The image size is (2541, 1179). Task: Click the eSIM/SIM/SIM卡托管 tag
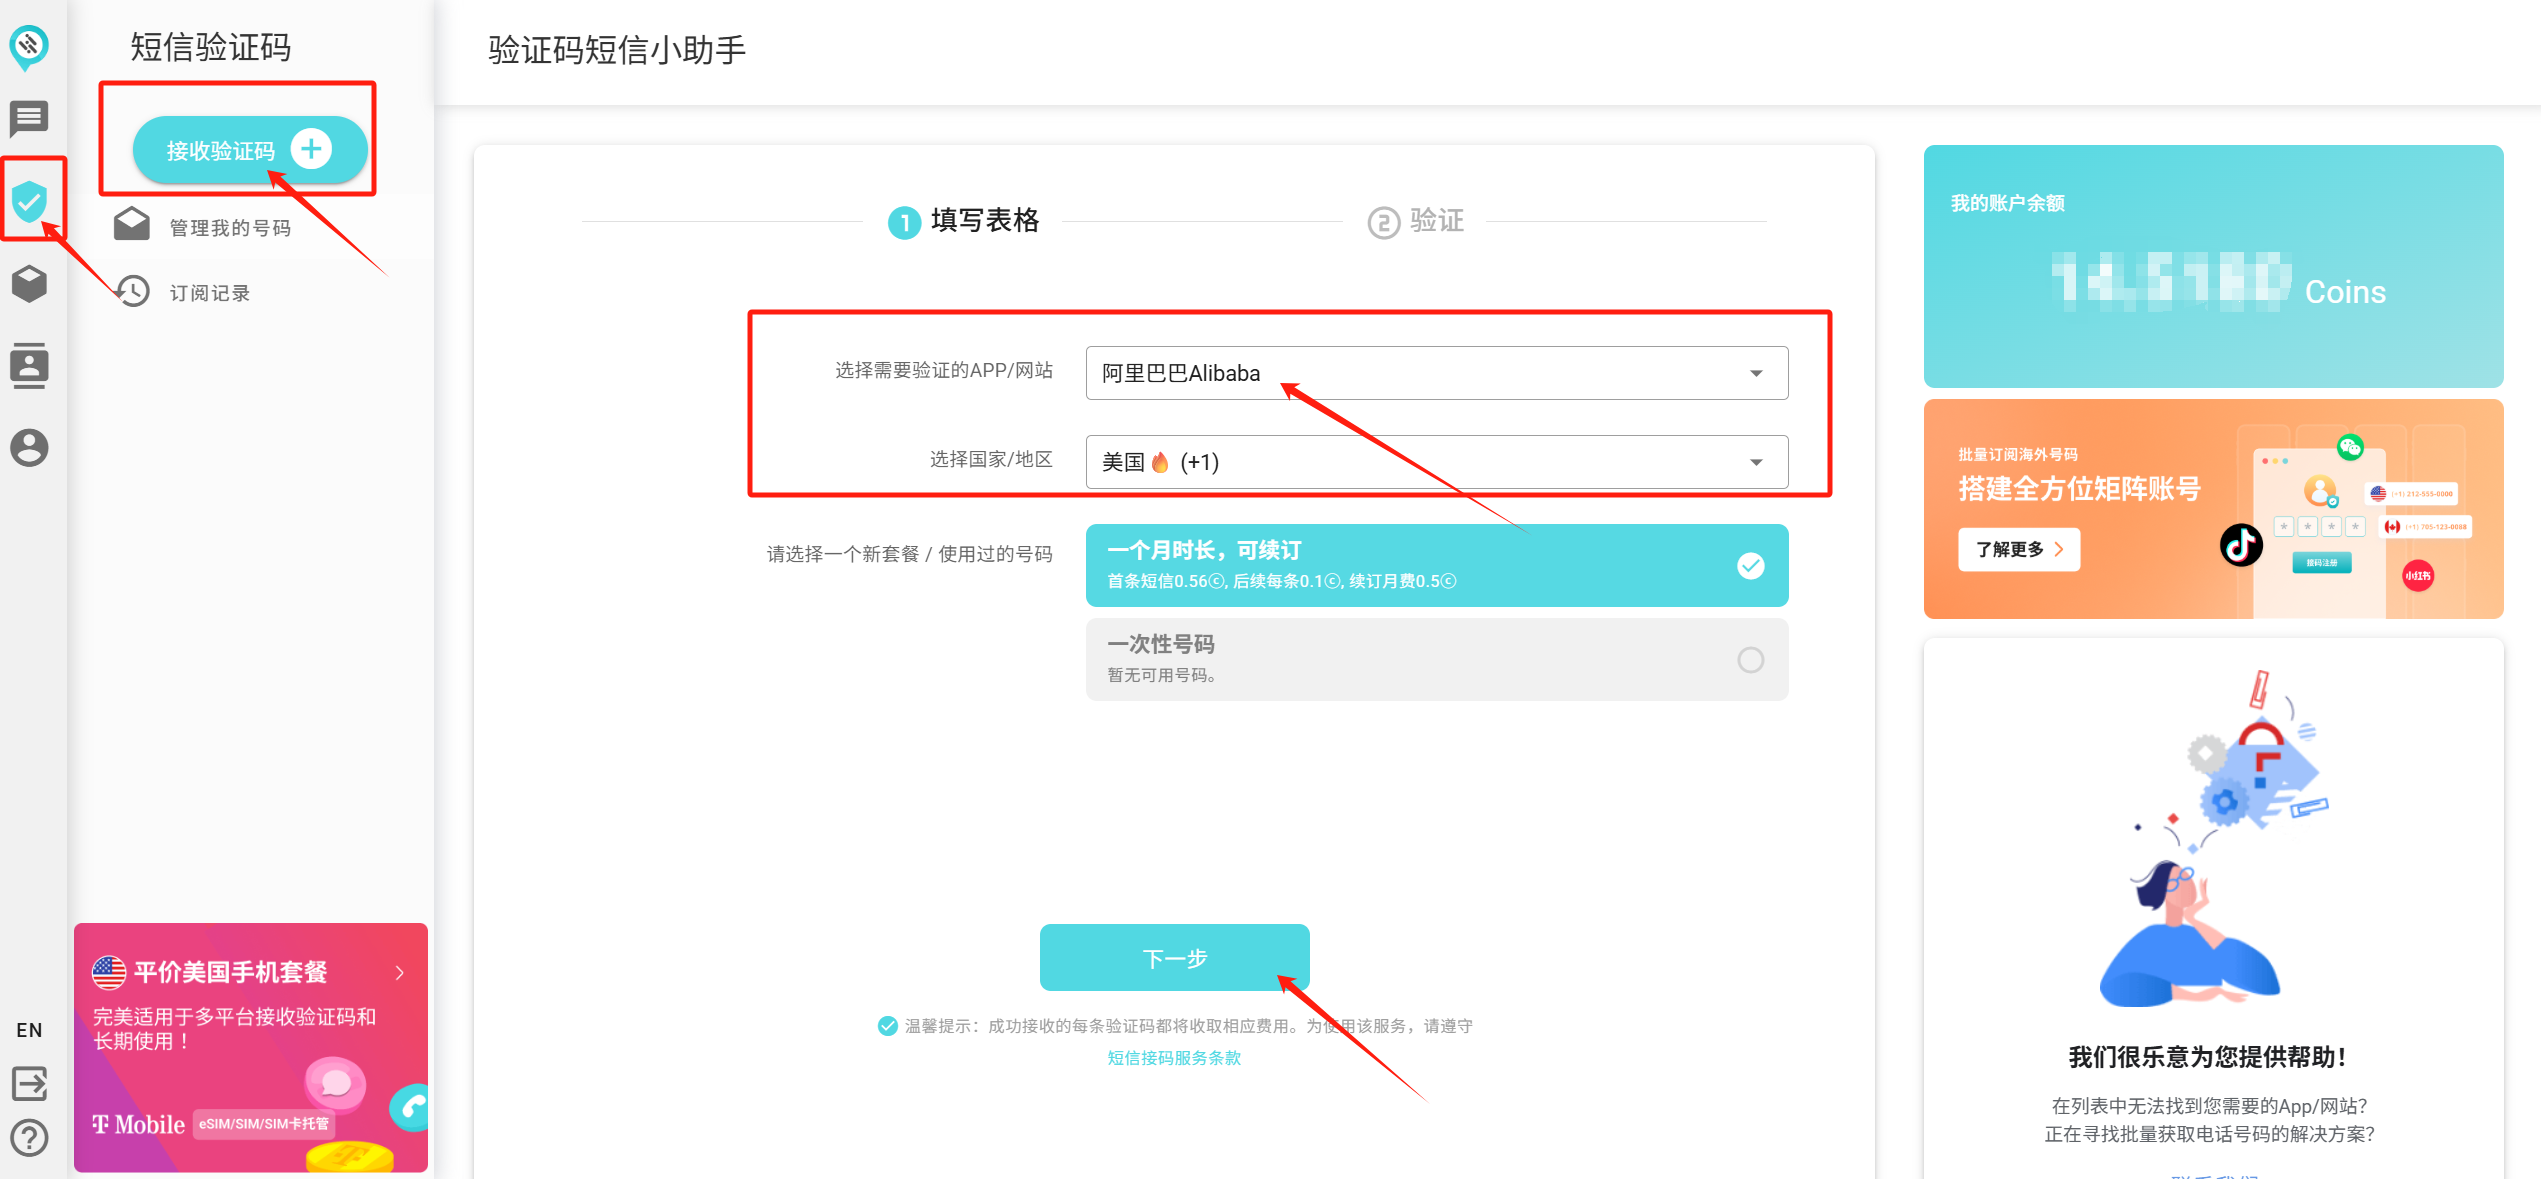[x=263, y=1124]
